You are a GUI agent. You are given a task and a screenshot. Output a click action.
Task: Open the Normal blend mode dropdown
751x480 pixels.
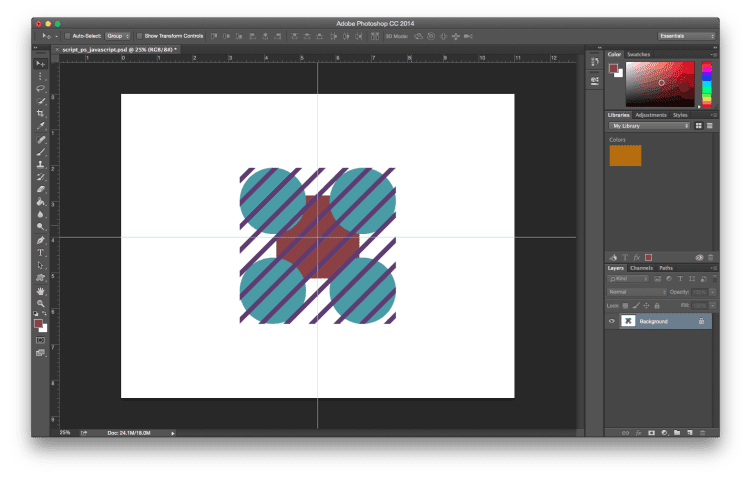pyautogui.click(x=637, y=292)
